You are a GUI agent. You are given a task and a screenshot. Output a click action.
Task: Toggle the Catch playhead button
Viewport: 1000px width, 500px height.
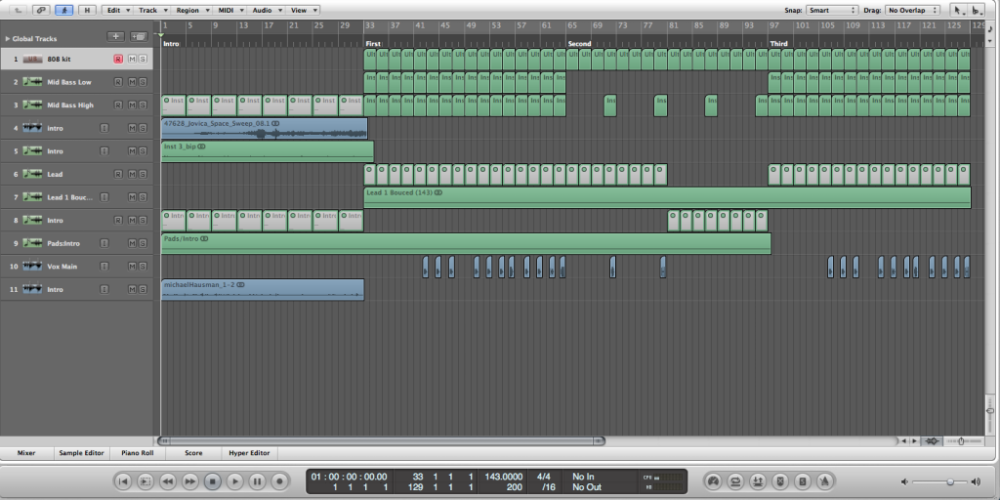pyautogui.click(x=64, y=10)
